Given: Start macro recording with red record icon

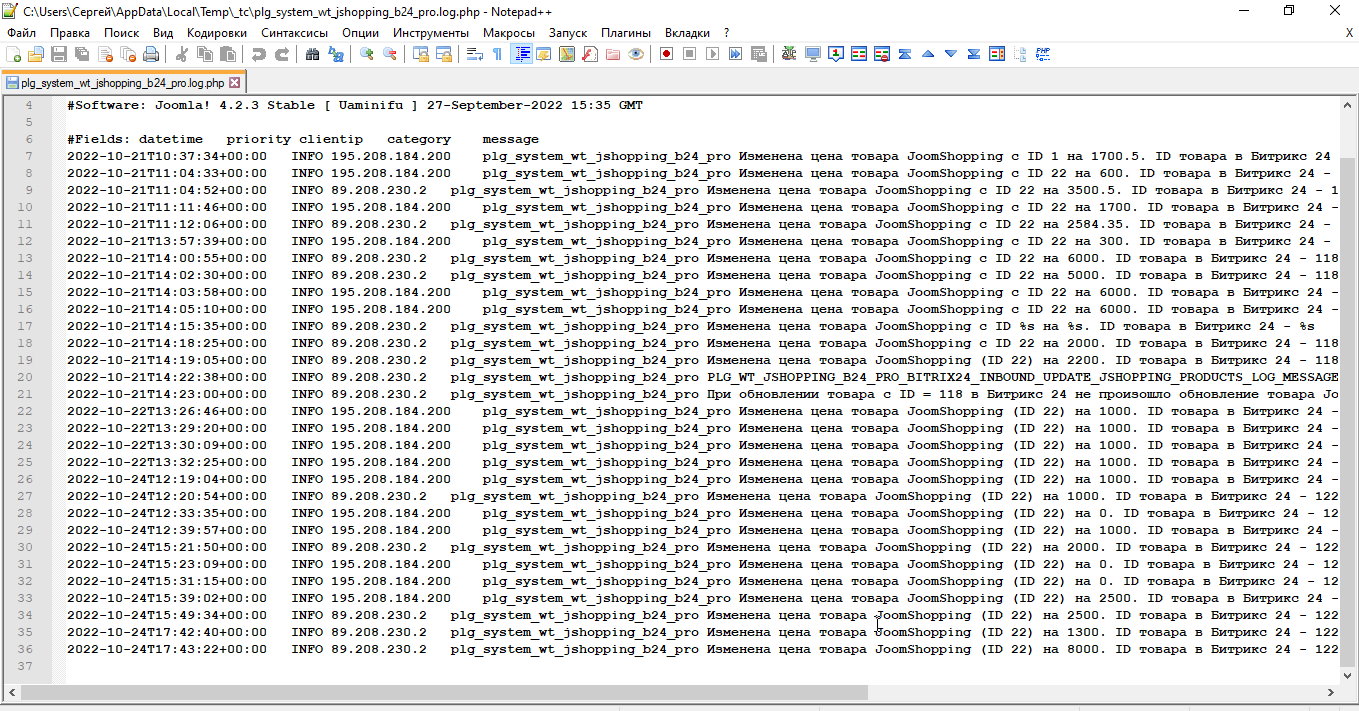Looking at the screenshot, I should click(666, 54).
